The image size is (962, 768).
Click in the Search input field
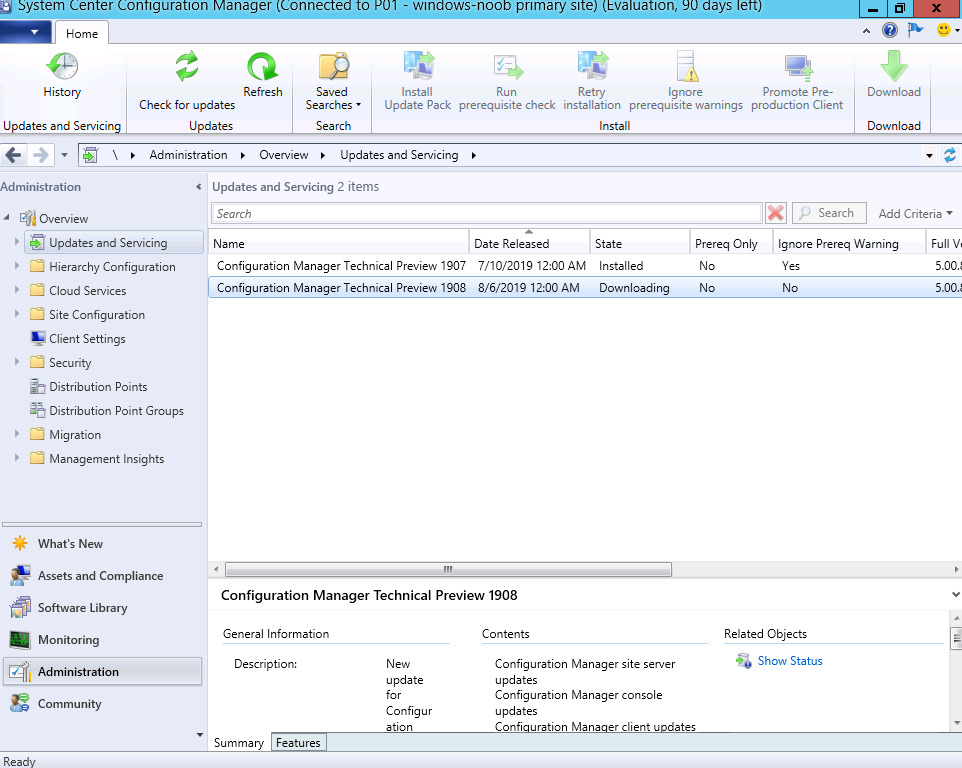pos(487,213)
